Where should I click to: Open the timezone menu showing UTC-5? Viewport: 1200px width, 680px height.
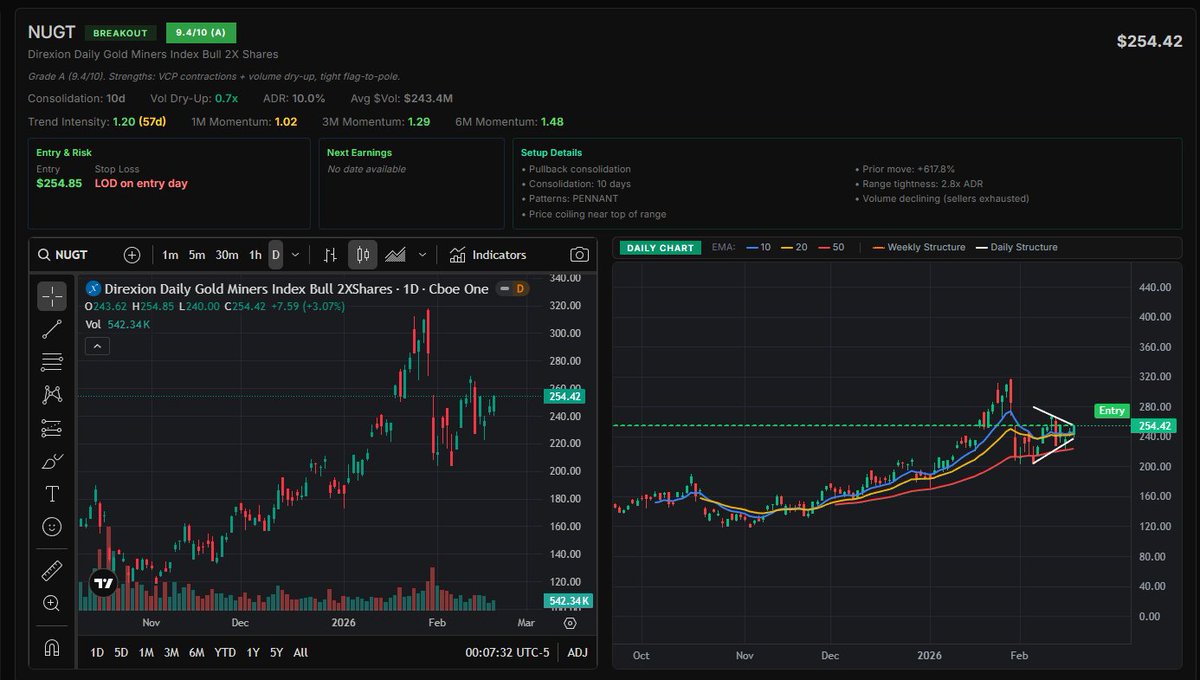point(507,652)
